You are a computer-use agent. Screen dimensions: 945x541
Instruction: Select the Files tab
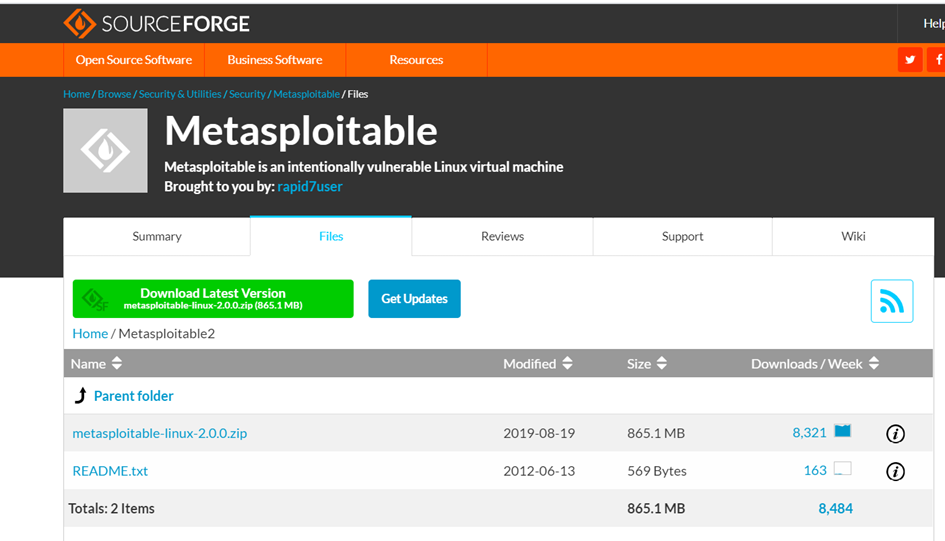[x=331, y=236]
